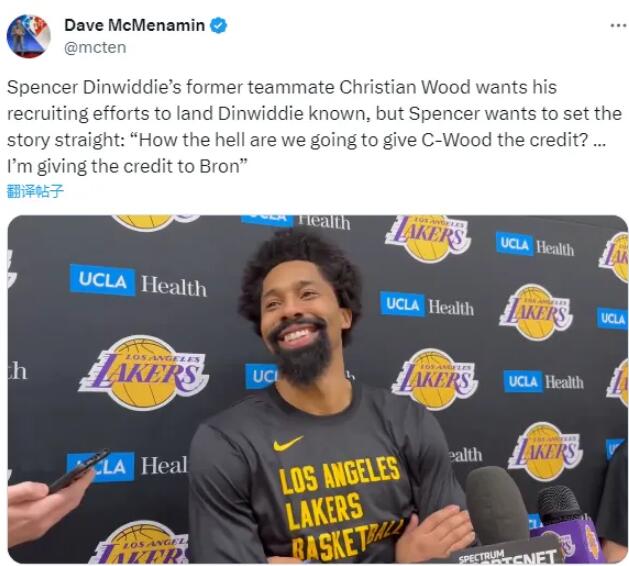The height and width of the screenshot is (566, 629).
Task: Click the Dave McMenamin display name
Action: point(134,25)
